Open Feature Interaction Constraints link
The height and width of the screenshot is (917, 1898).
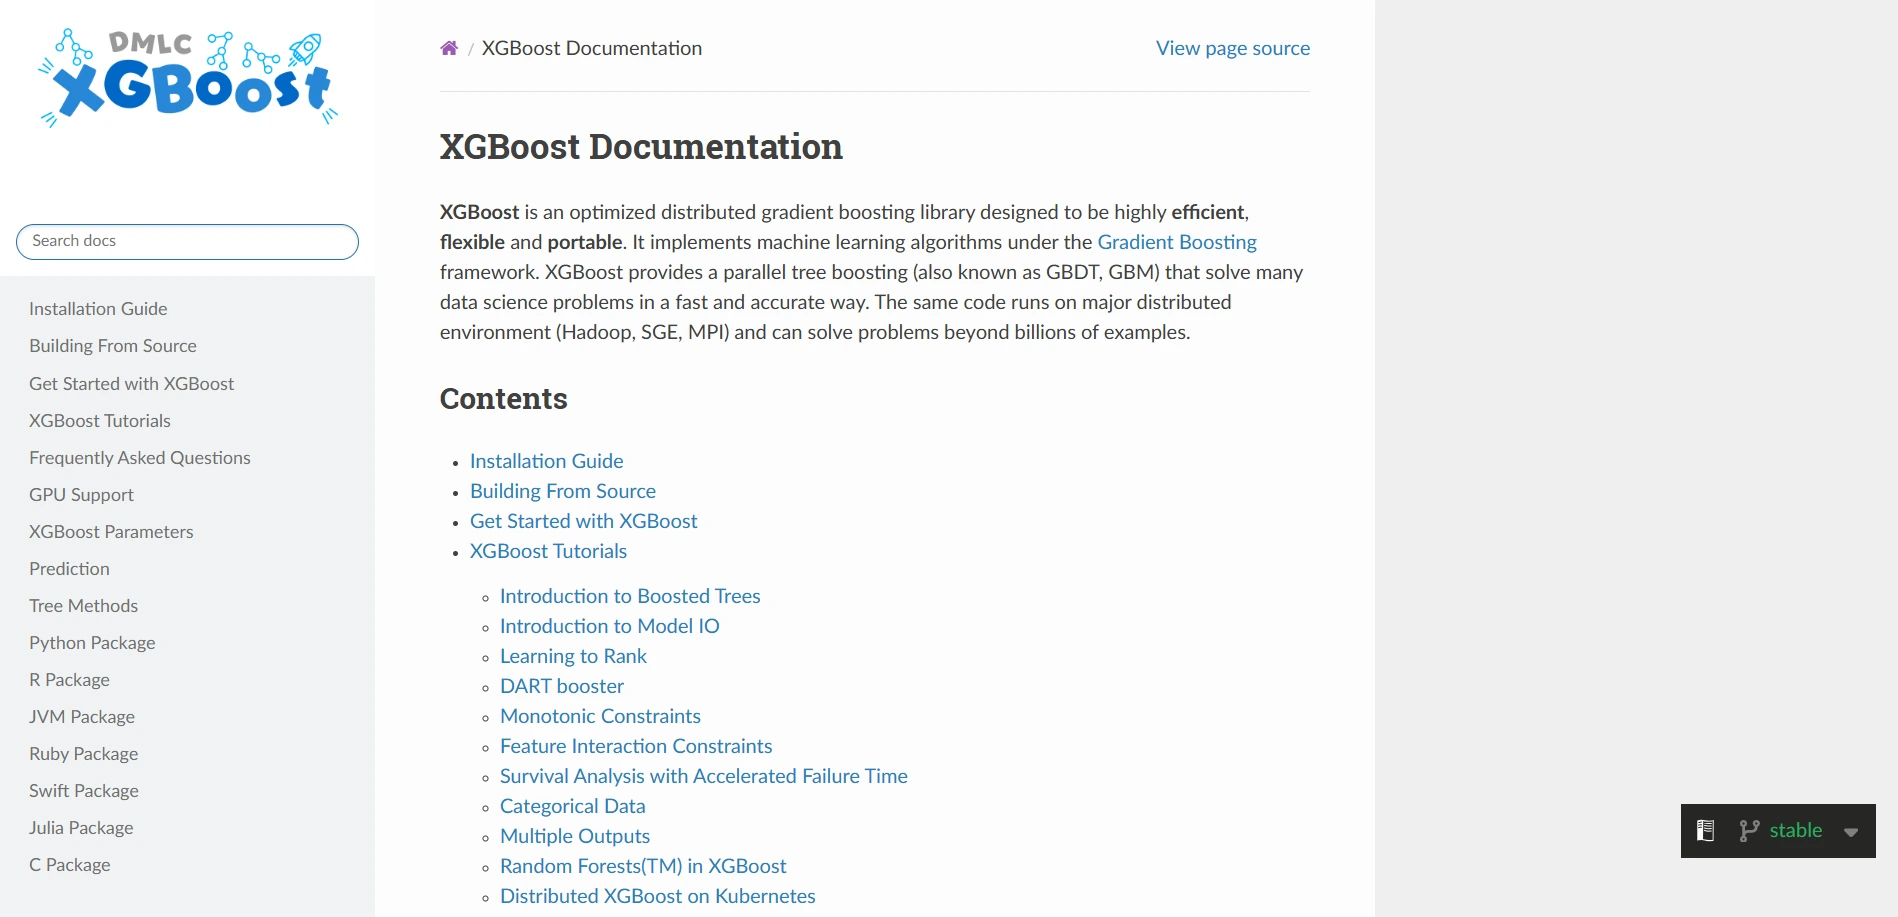pos(636,746)
